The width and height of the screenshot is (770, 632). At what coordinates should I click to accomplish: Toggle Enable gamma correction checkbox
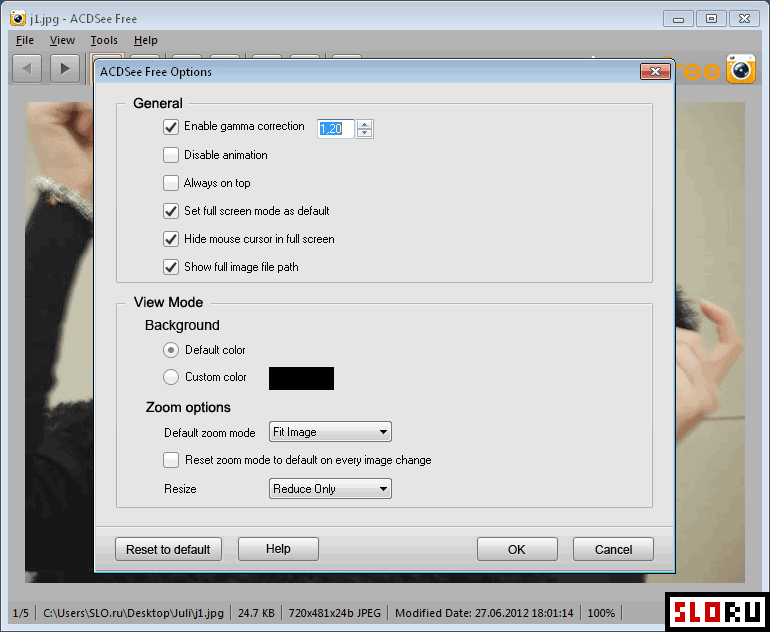click(x=171, y=127)
